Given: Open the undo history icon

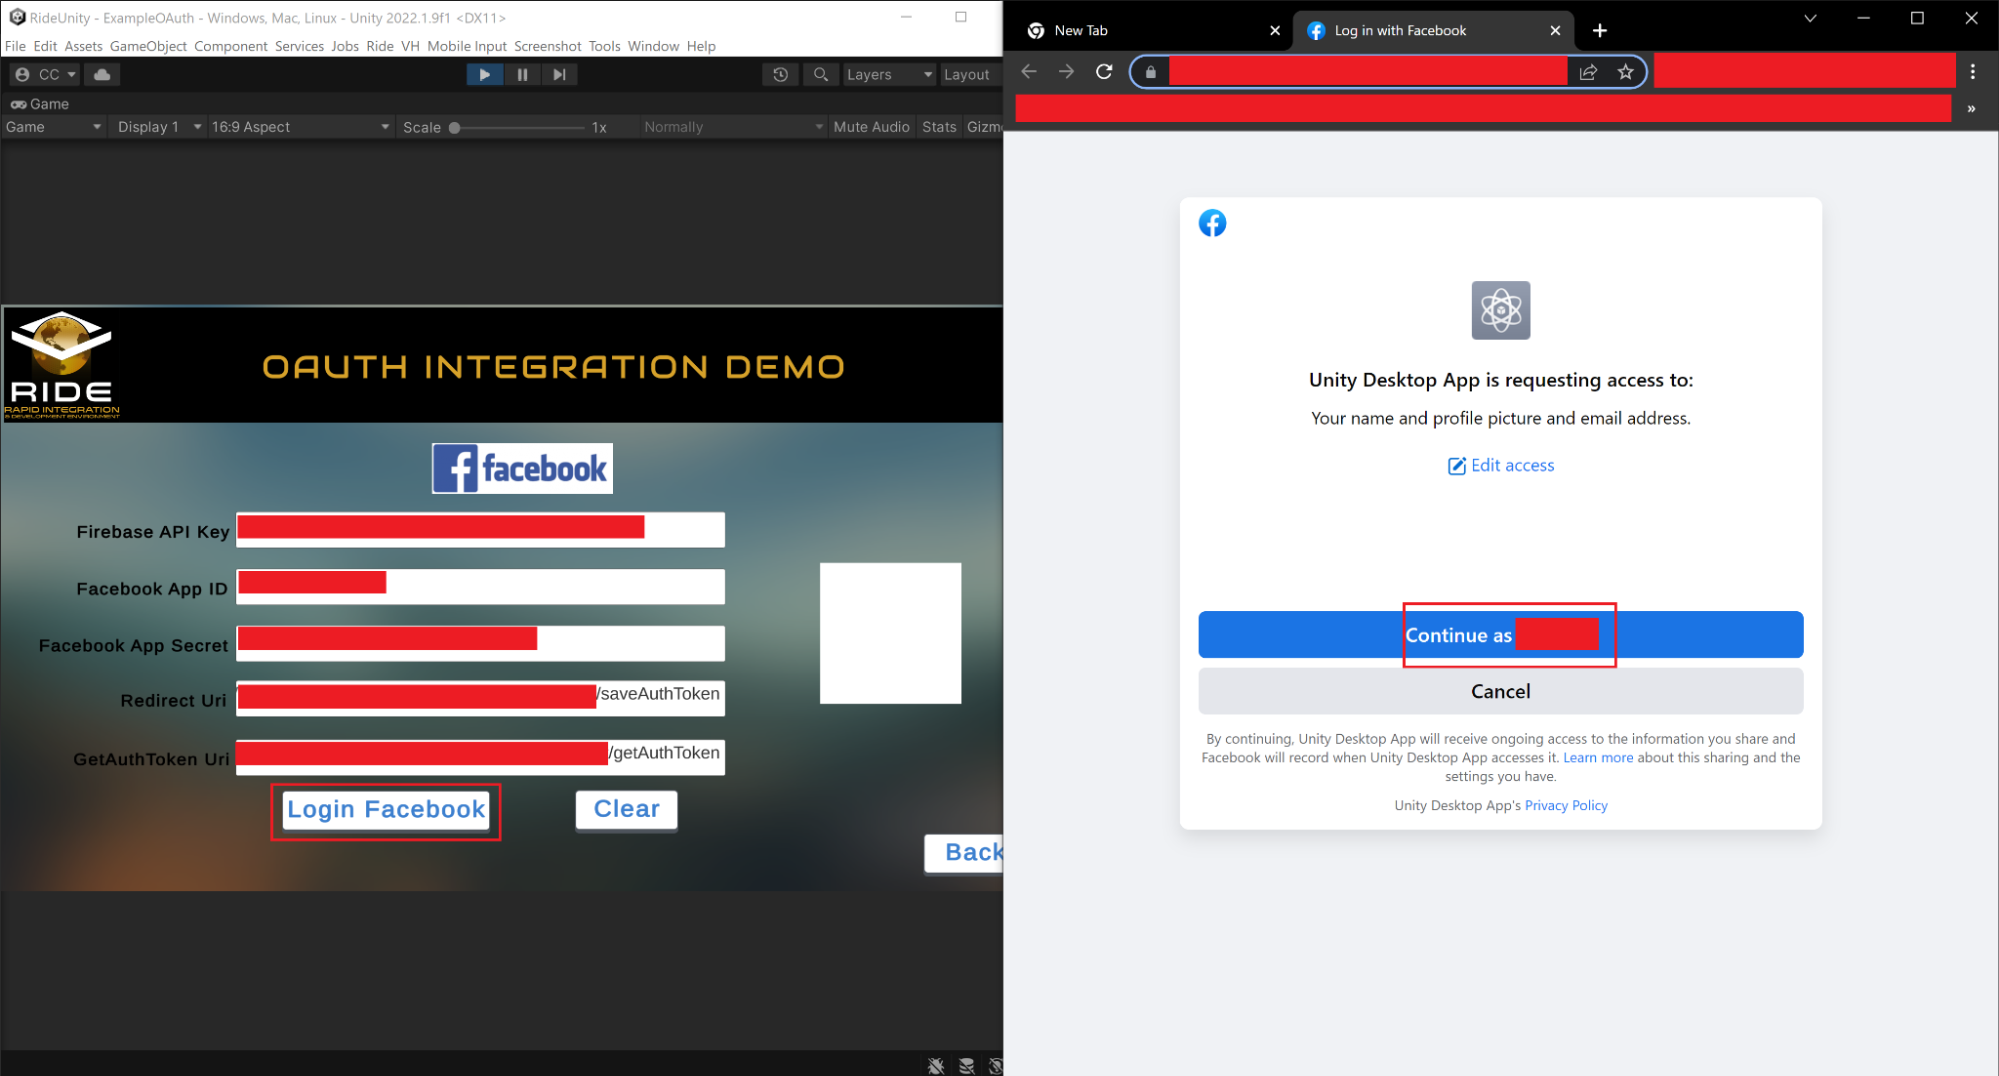Looking at the screenshot, I should [x=780, y=75].
